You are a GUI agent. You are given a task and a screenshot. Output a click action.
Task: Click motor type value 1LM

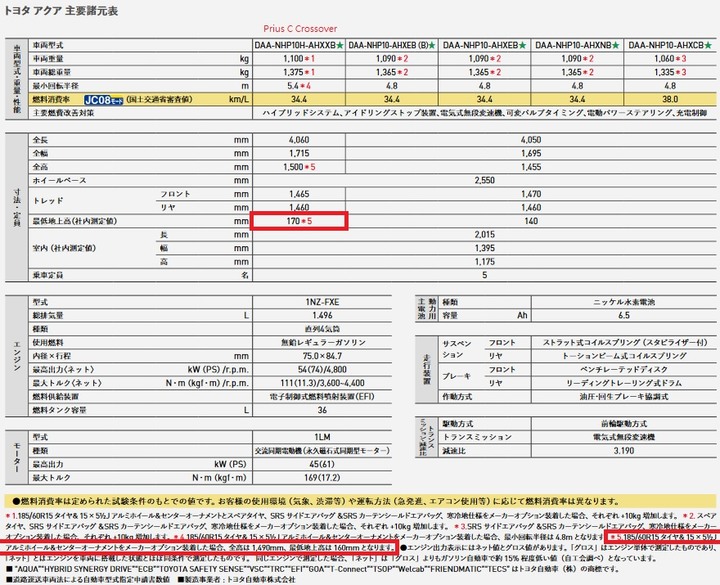coord(322,437)
